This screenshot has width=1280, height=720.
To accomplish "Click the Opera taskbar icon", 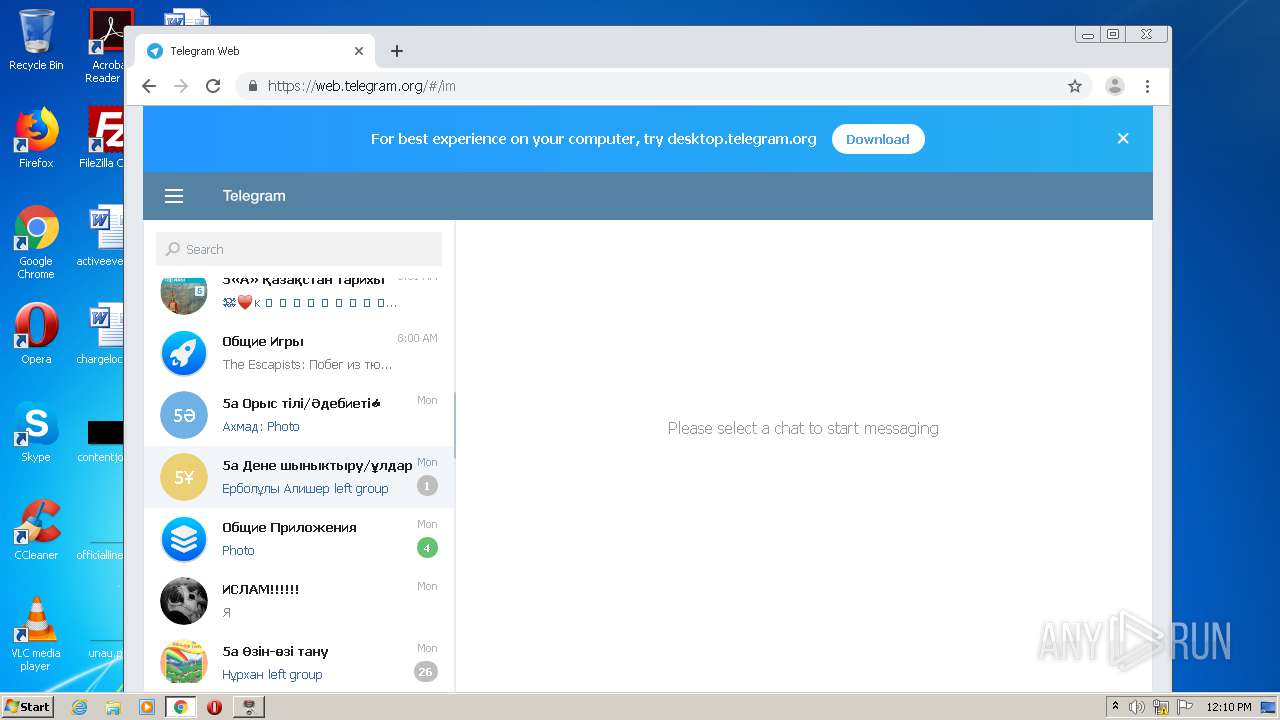I will (214, 707).
